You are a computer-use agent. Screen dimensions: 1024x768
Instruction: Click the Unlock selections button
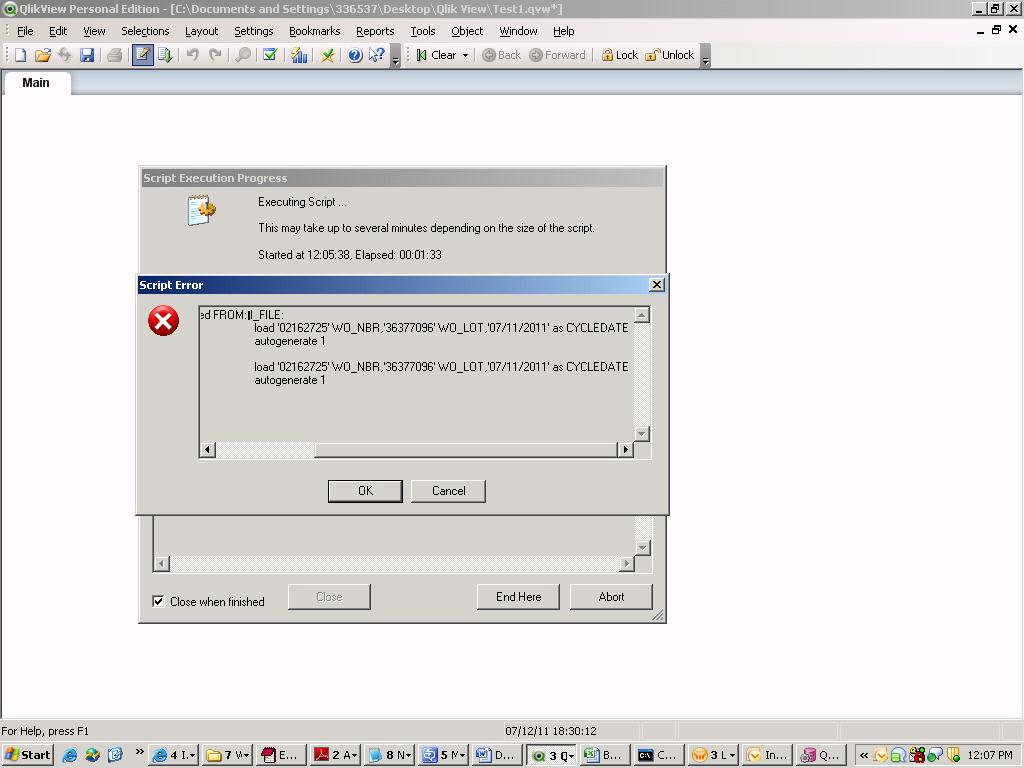(x=669, y=56)
